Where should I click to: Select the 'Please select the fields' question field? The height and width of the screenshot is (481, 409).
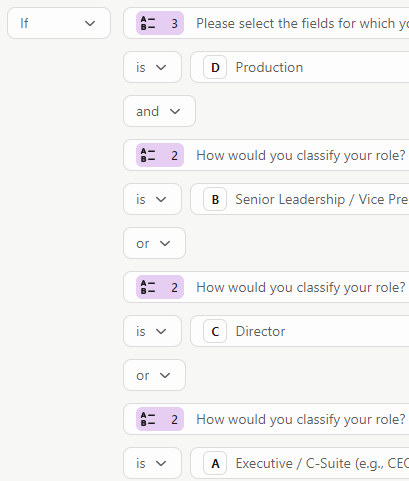coord(266,23)
